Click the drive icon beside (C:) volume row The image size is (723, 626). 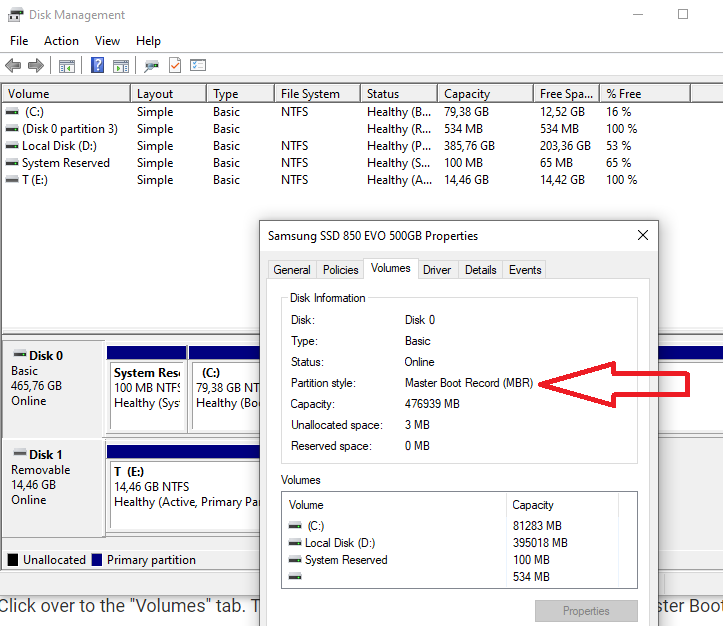coord(12,112)
